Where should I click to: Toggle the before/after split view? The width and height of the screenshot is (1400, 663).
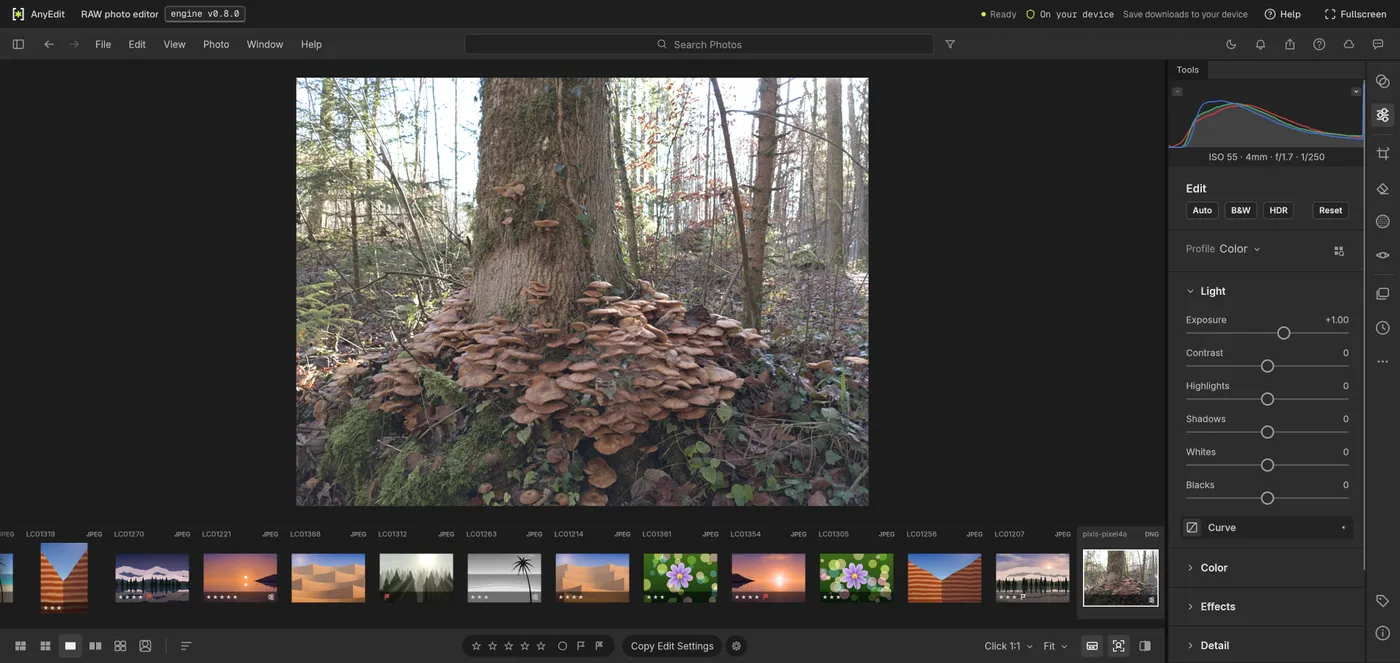tap(1145, 646)
